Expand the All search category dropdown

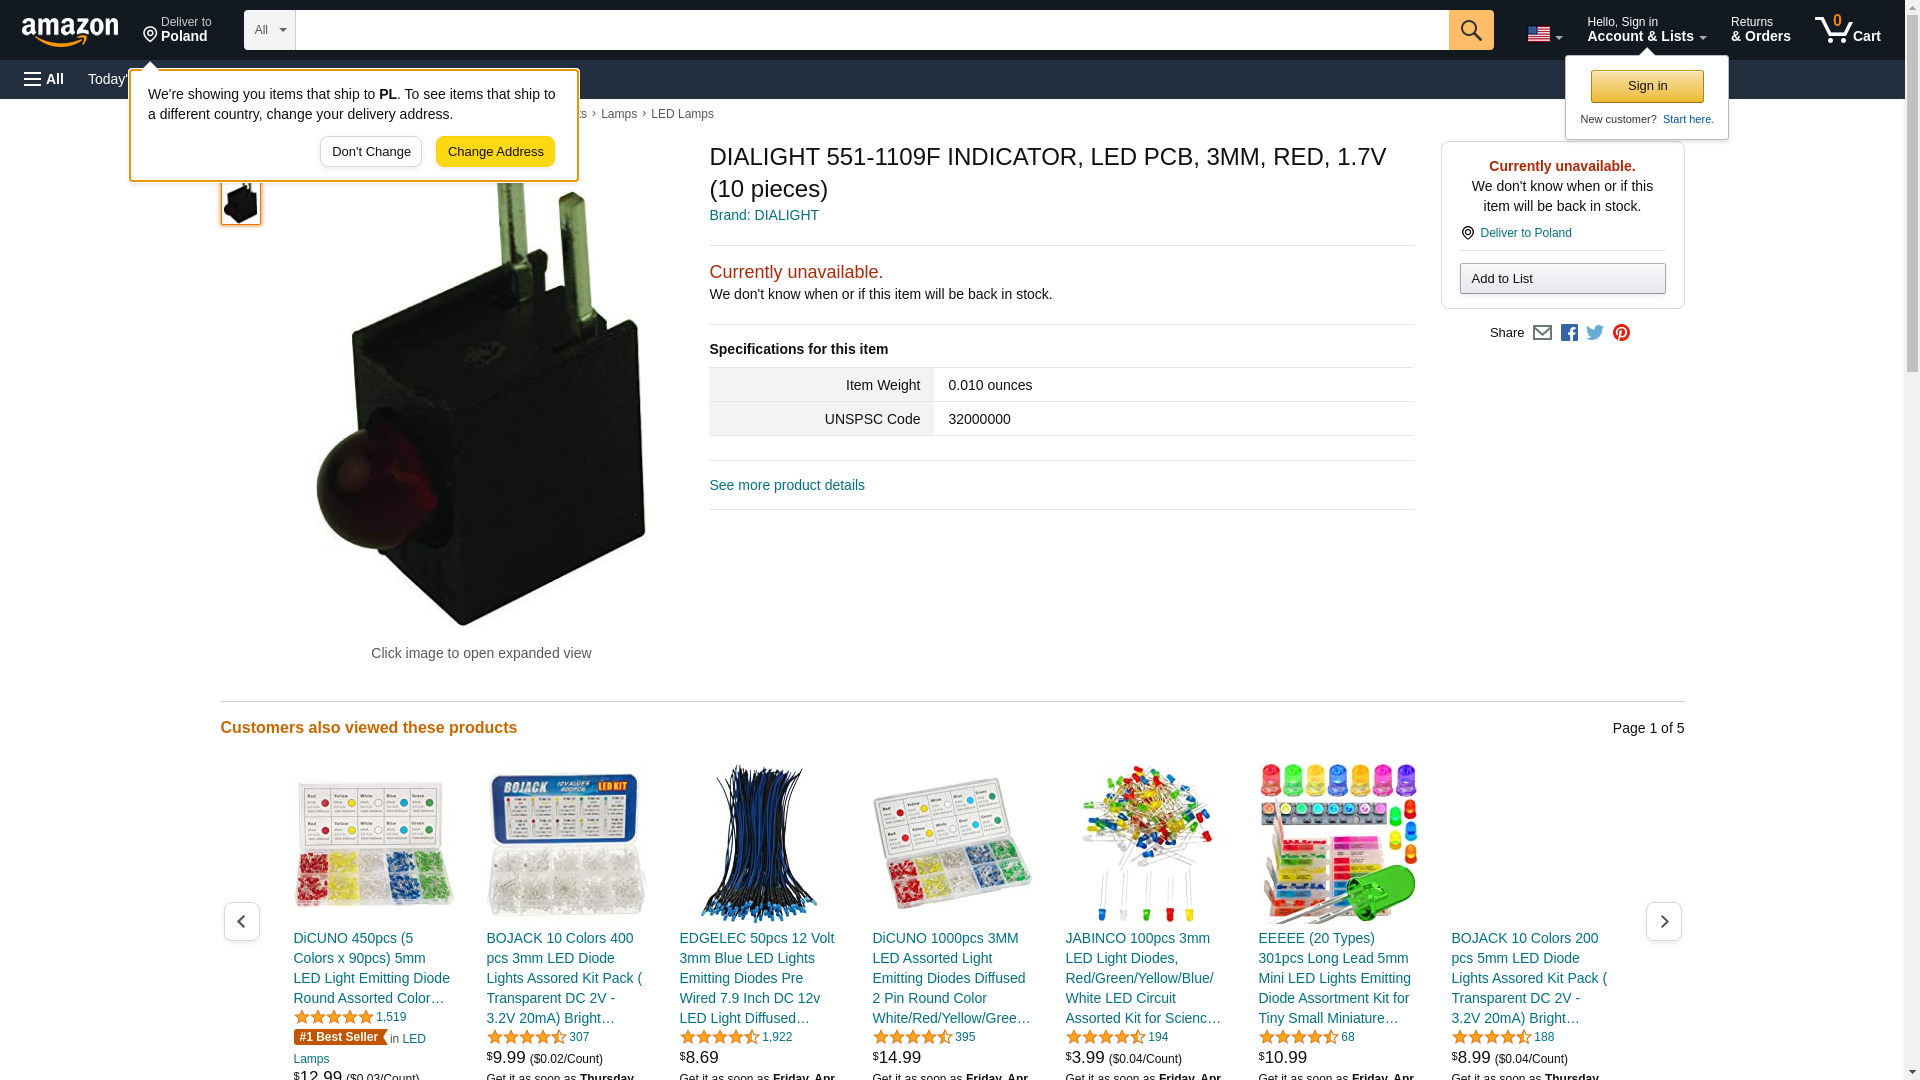pos(270,30)
